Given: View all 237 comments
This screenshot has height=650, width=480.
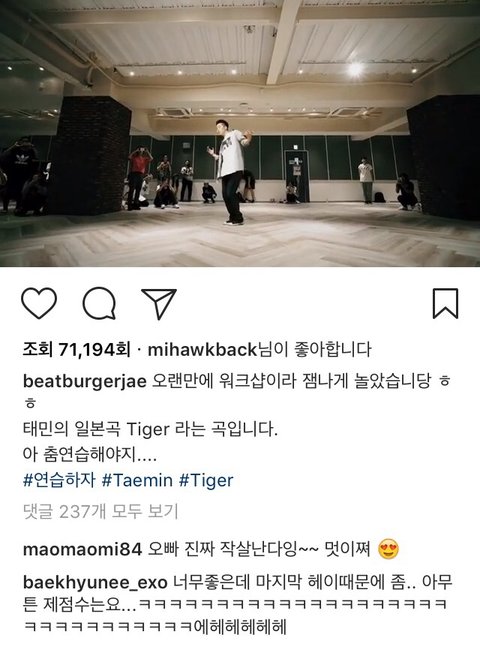Looking at the screenshot, I should click(100, 512).
